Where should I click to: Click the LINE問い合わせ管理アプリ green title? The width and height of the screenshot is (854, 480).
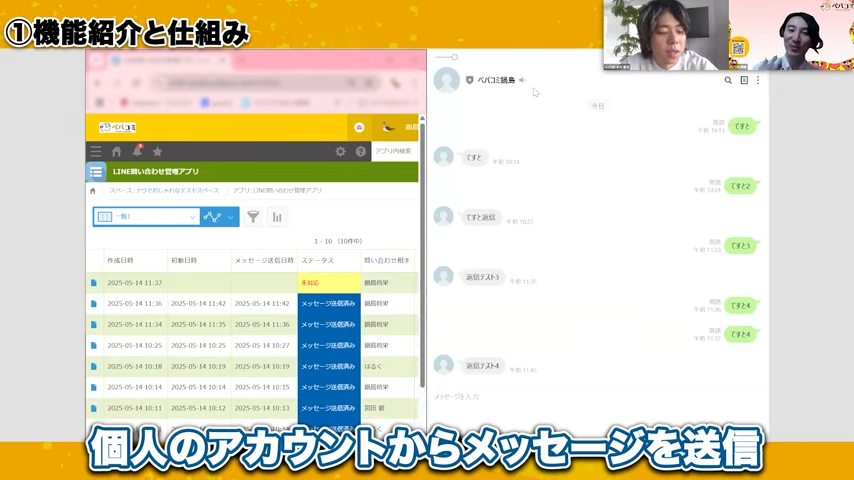156,172
